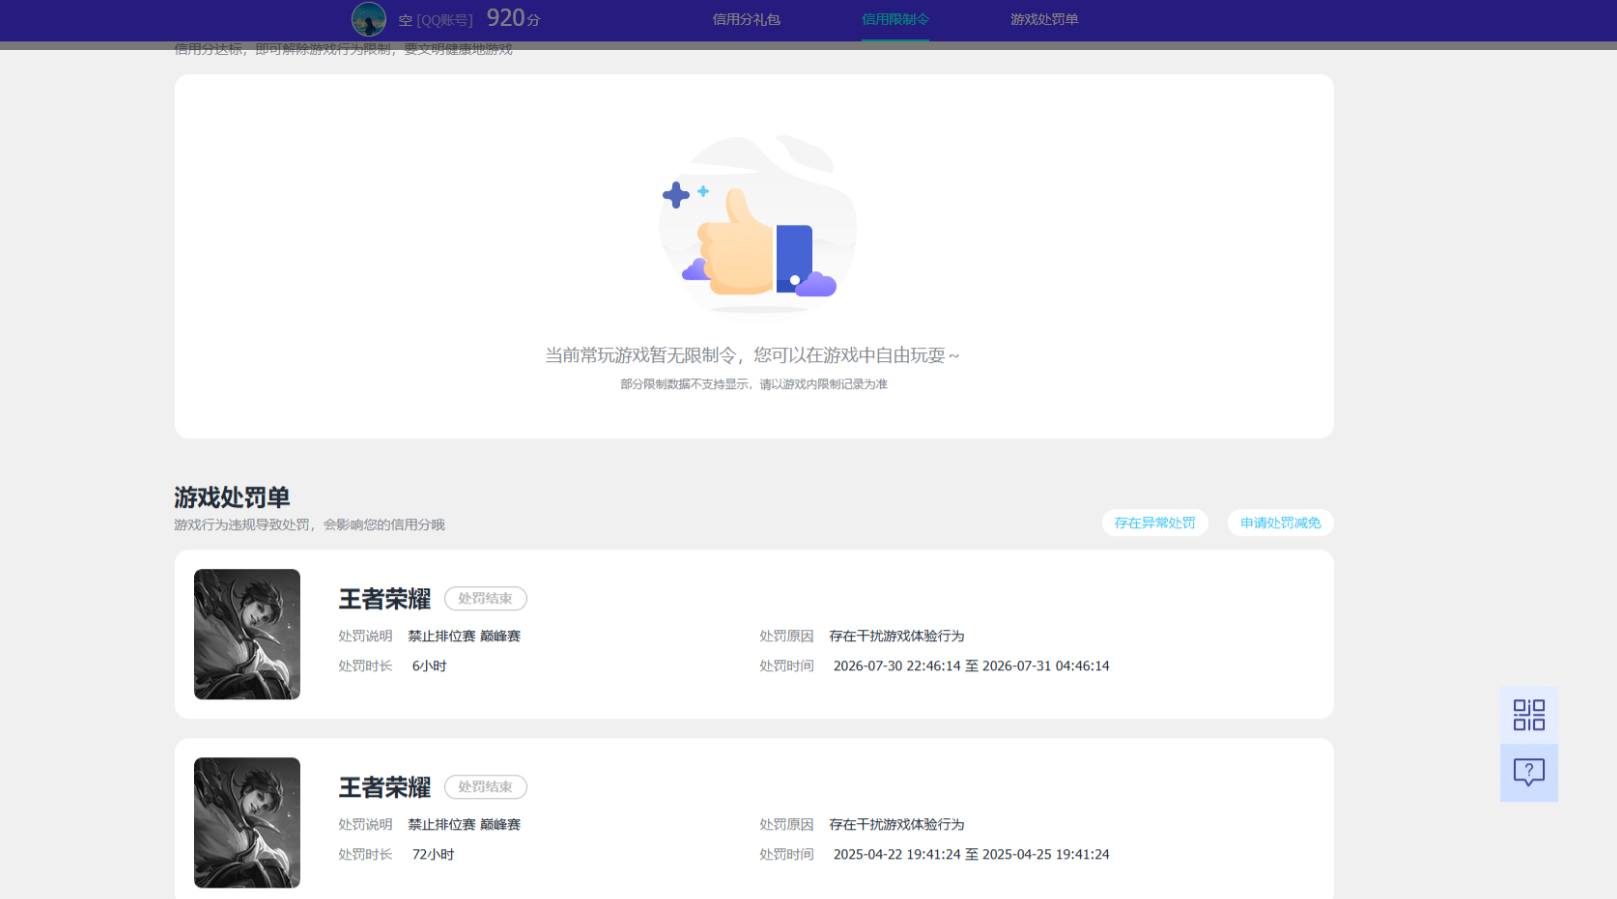The width and height of the screenshot is (1617, 899).
Task: Click 部分限制数据不支持显示 note
Action: [753, 384]
